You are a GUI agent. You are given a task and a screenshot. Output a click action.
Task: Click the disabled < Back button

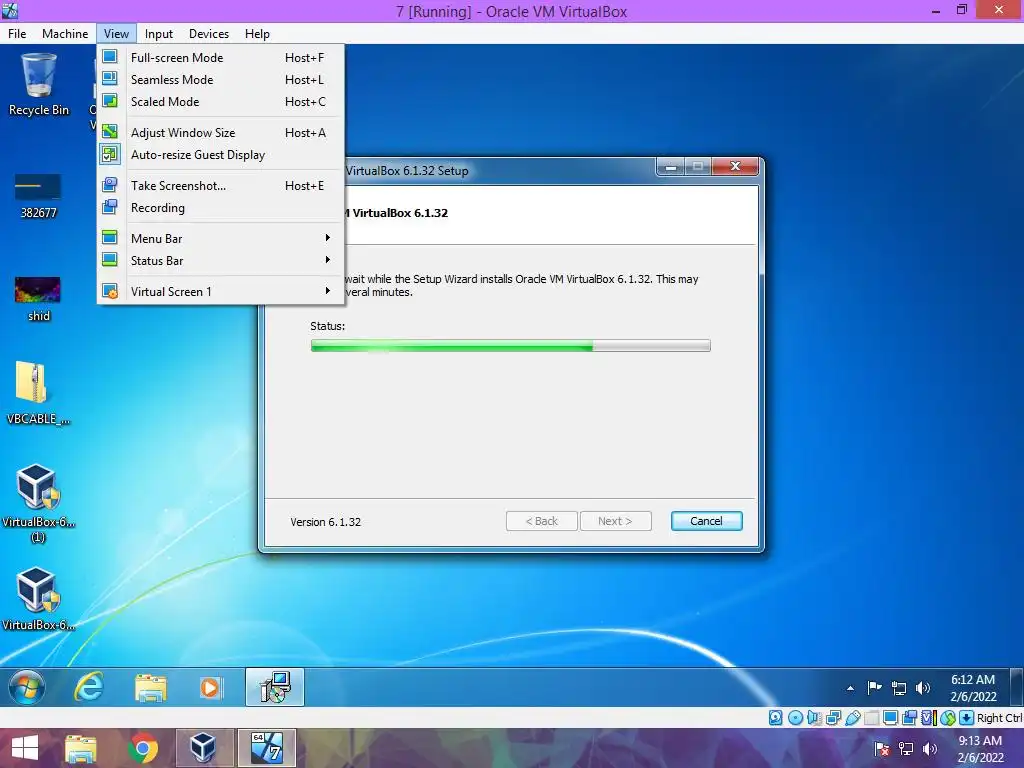[x=541, y=521]
